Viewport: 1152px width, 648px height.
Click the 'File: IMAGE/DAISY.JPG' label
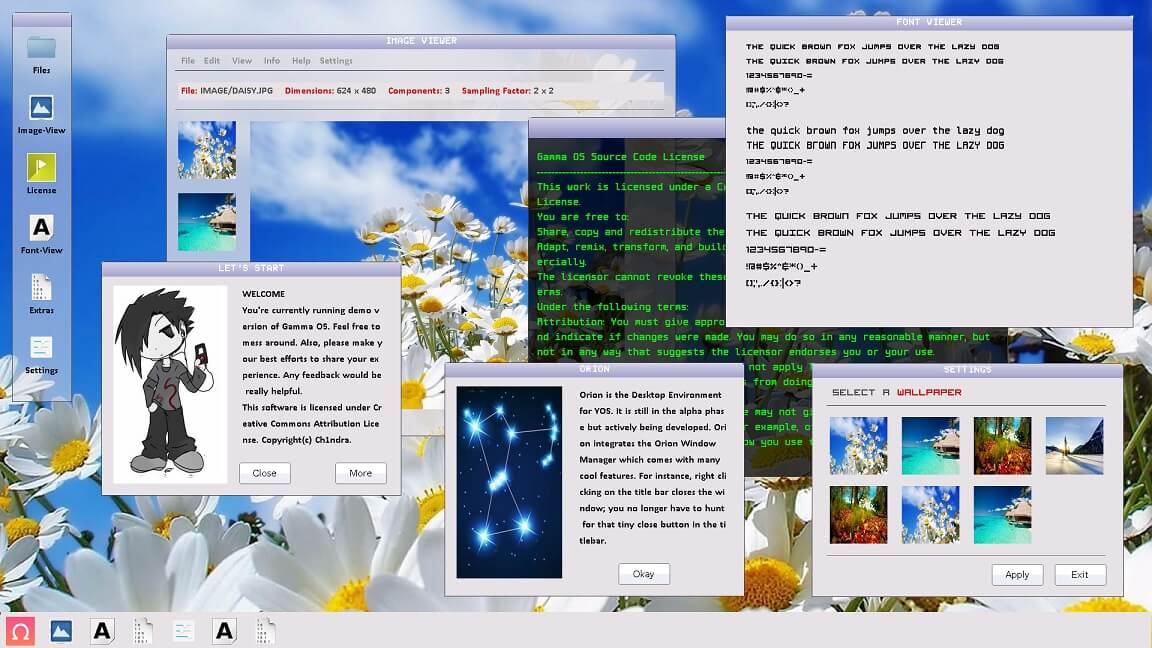tap(227, 91)
